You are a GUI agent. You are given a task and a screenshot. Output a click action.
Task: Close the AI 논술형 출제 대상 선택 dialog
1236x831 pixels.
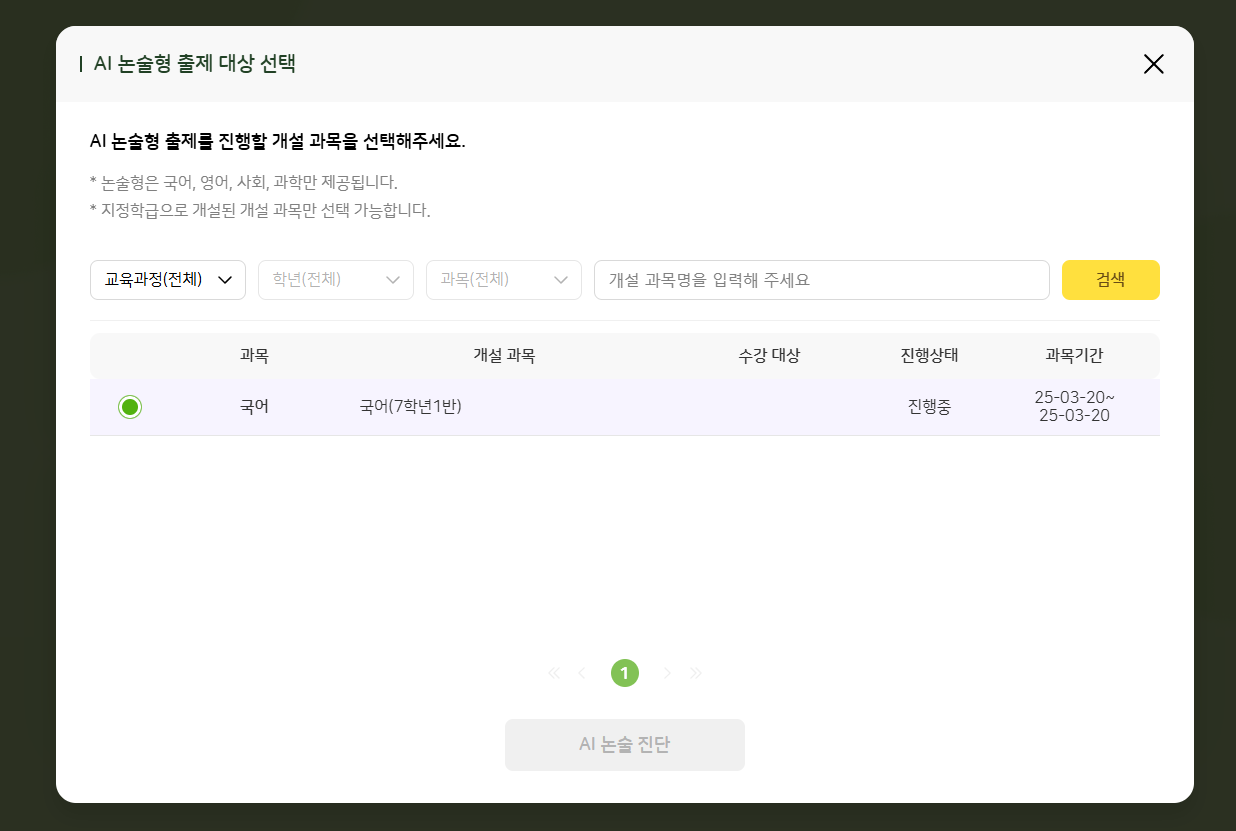click(x=1153, y=64)
